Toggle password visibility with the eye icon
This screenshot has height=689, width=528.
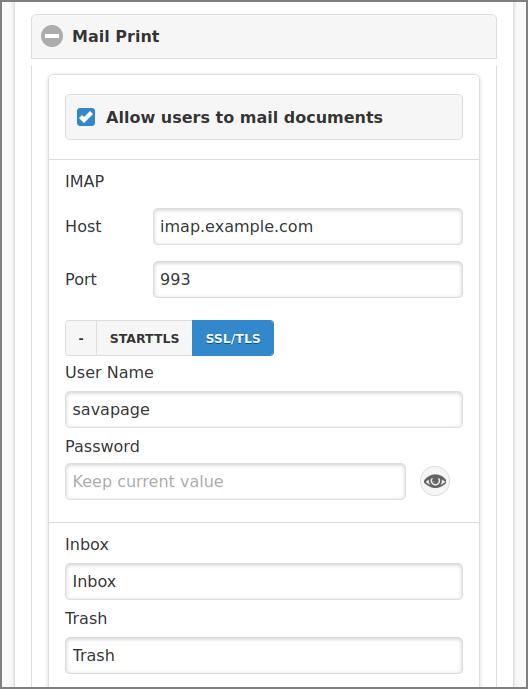pos(434,481)
